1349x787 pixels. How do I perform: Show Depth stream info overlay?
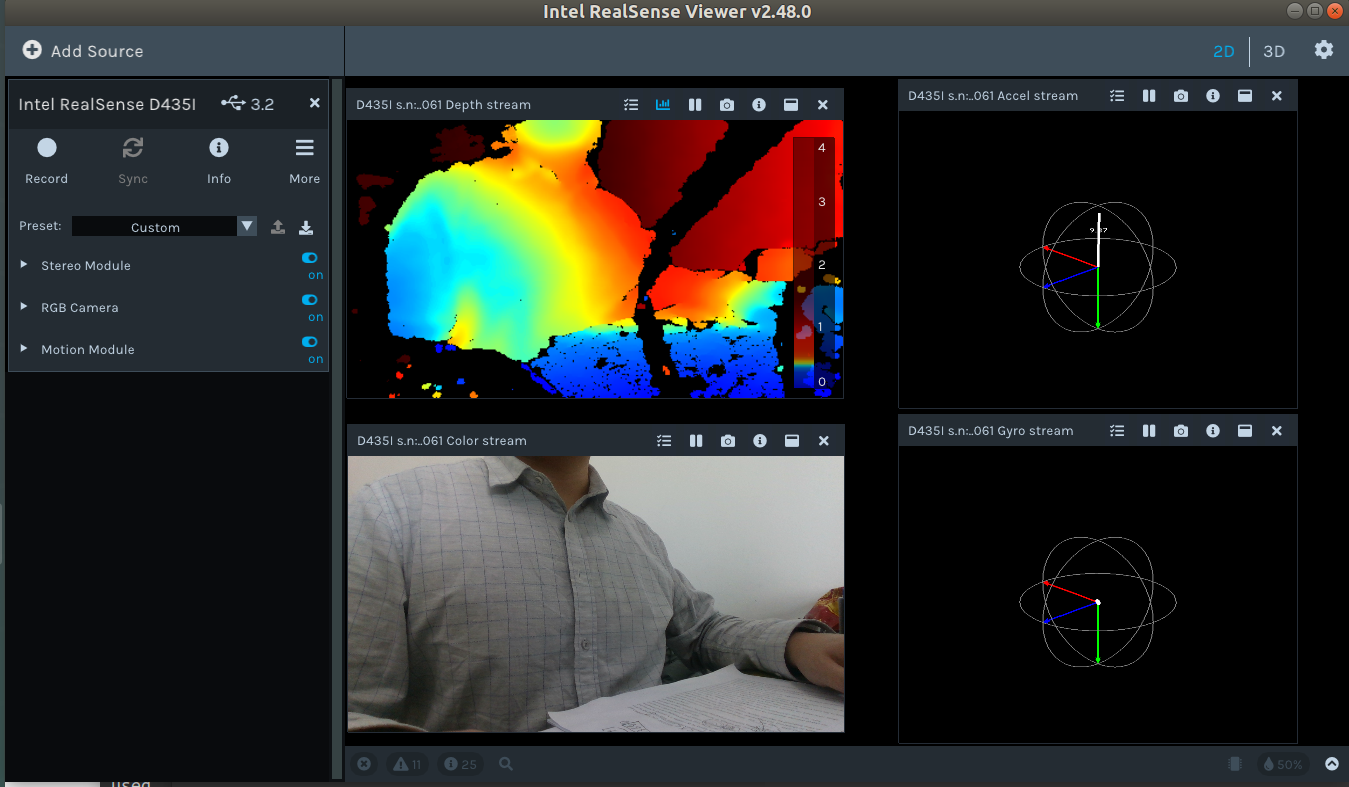point(759,104)
